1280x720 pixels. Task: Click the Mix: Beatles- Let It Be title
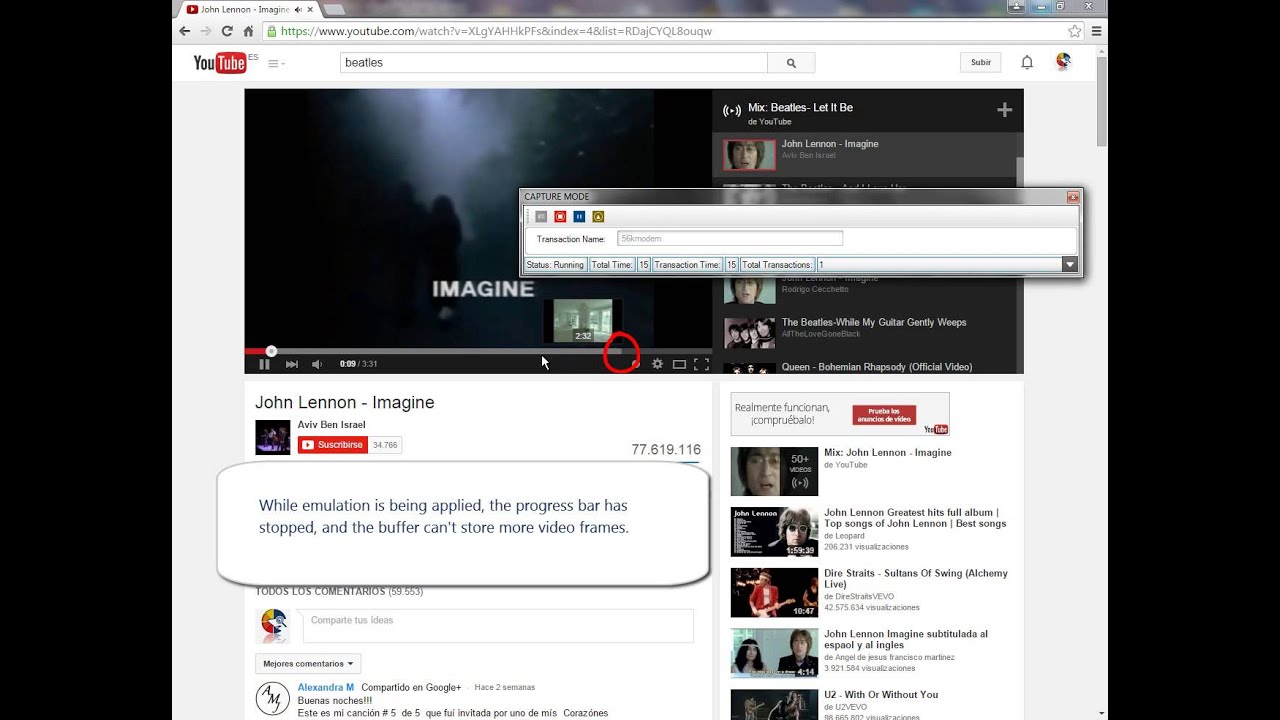point(800,107)
